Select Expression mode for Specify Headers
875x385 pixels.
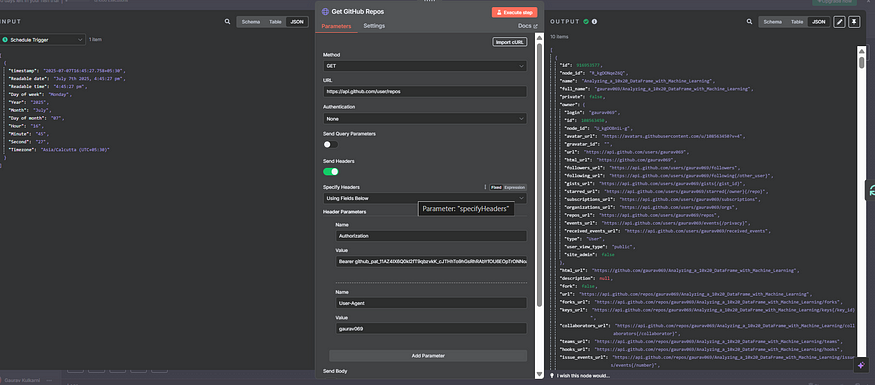[515, 187]
